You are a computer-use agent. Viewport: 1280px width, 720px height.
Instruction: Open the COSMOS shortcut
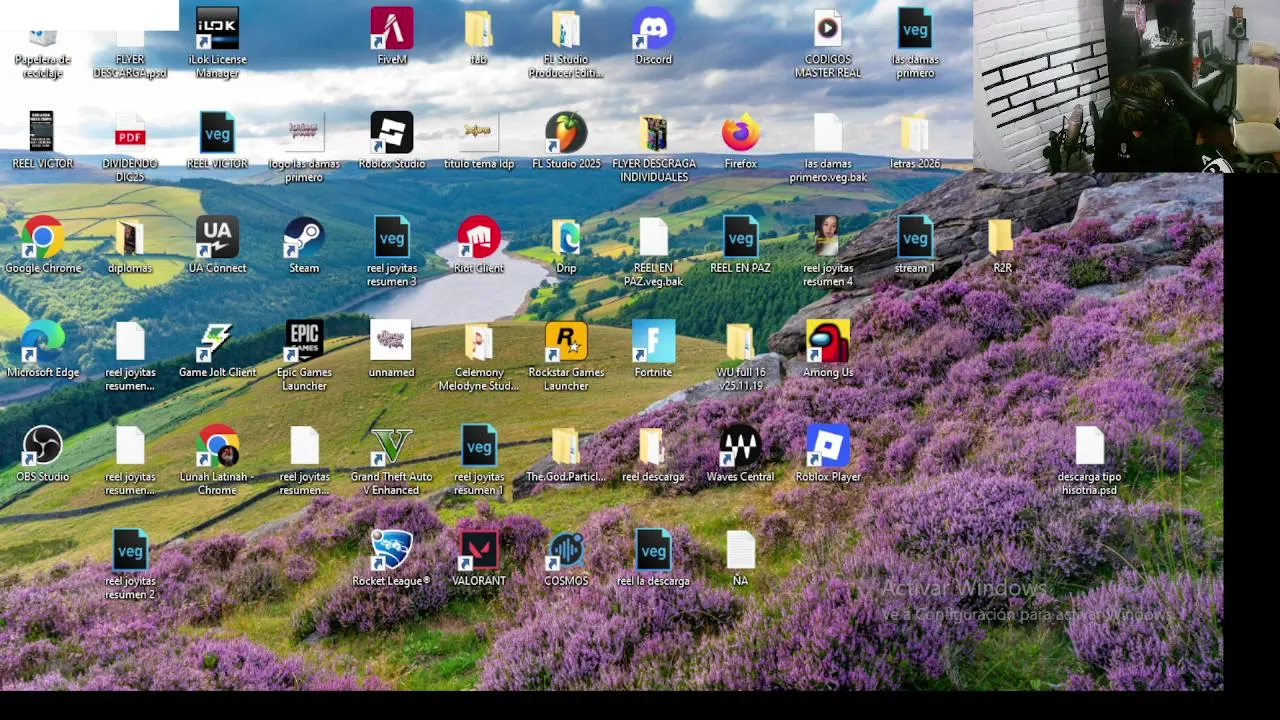click(566, 550)
